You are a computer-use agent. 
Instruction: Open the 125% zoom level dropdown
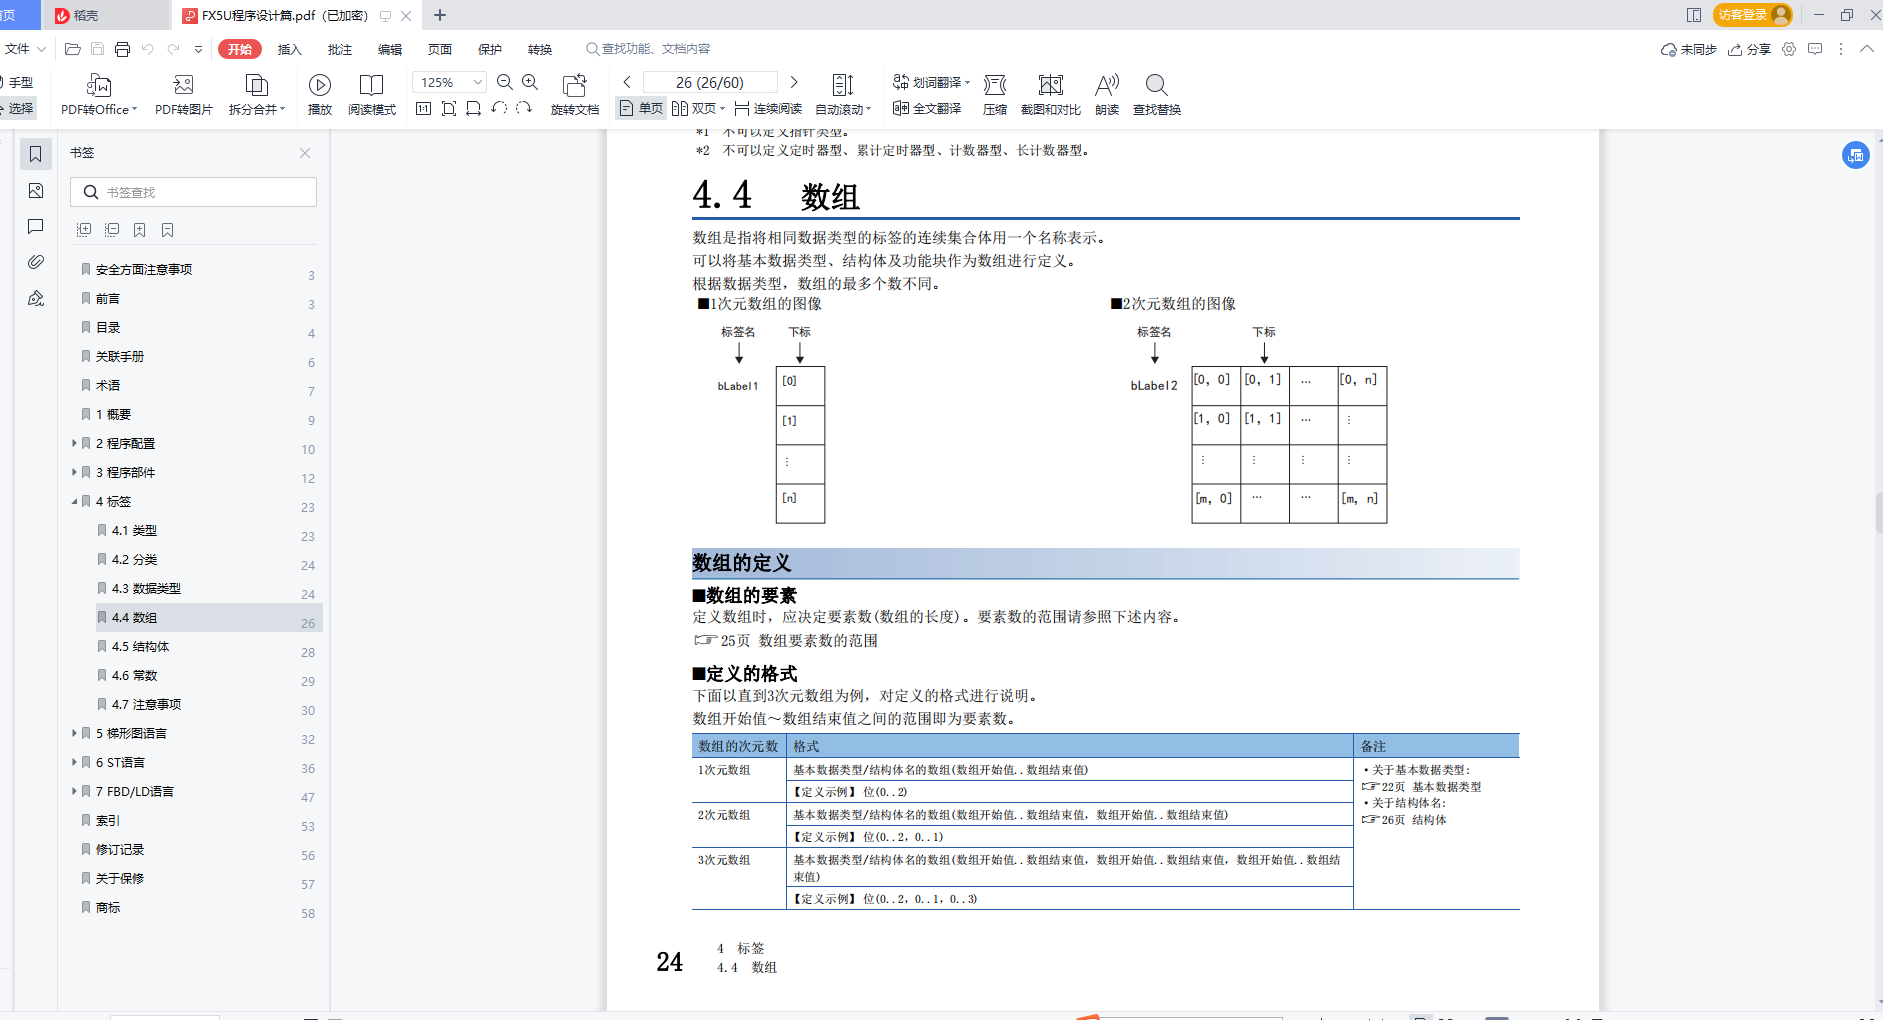tap(478, 82)
